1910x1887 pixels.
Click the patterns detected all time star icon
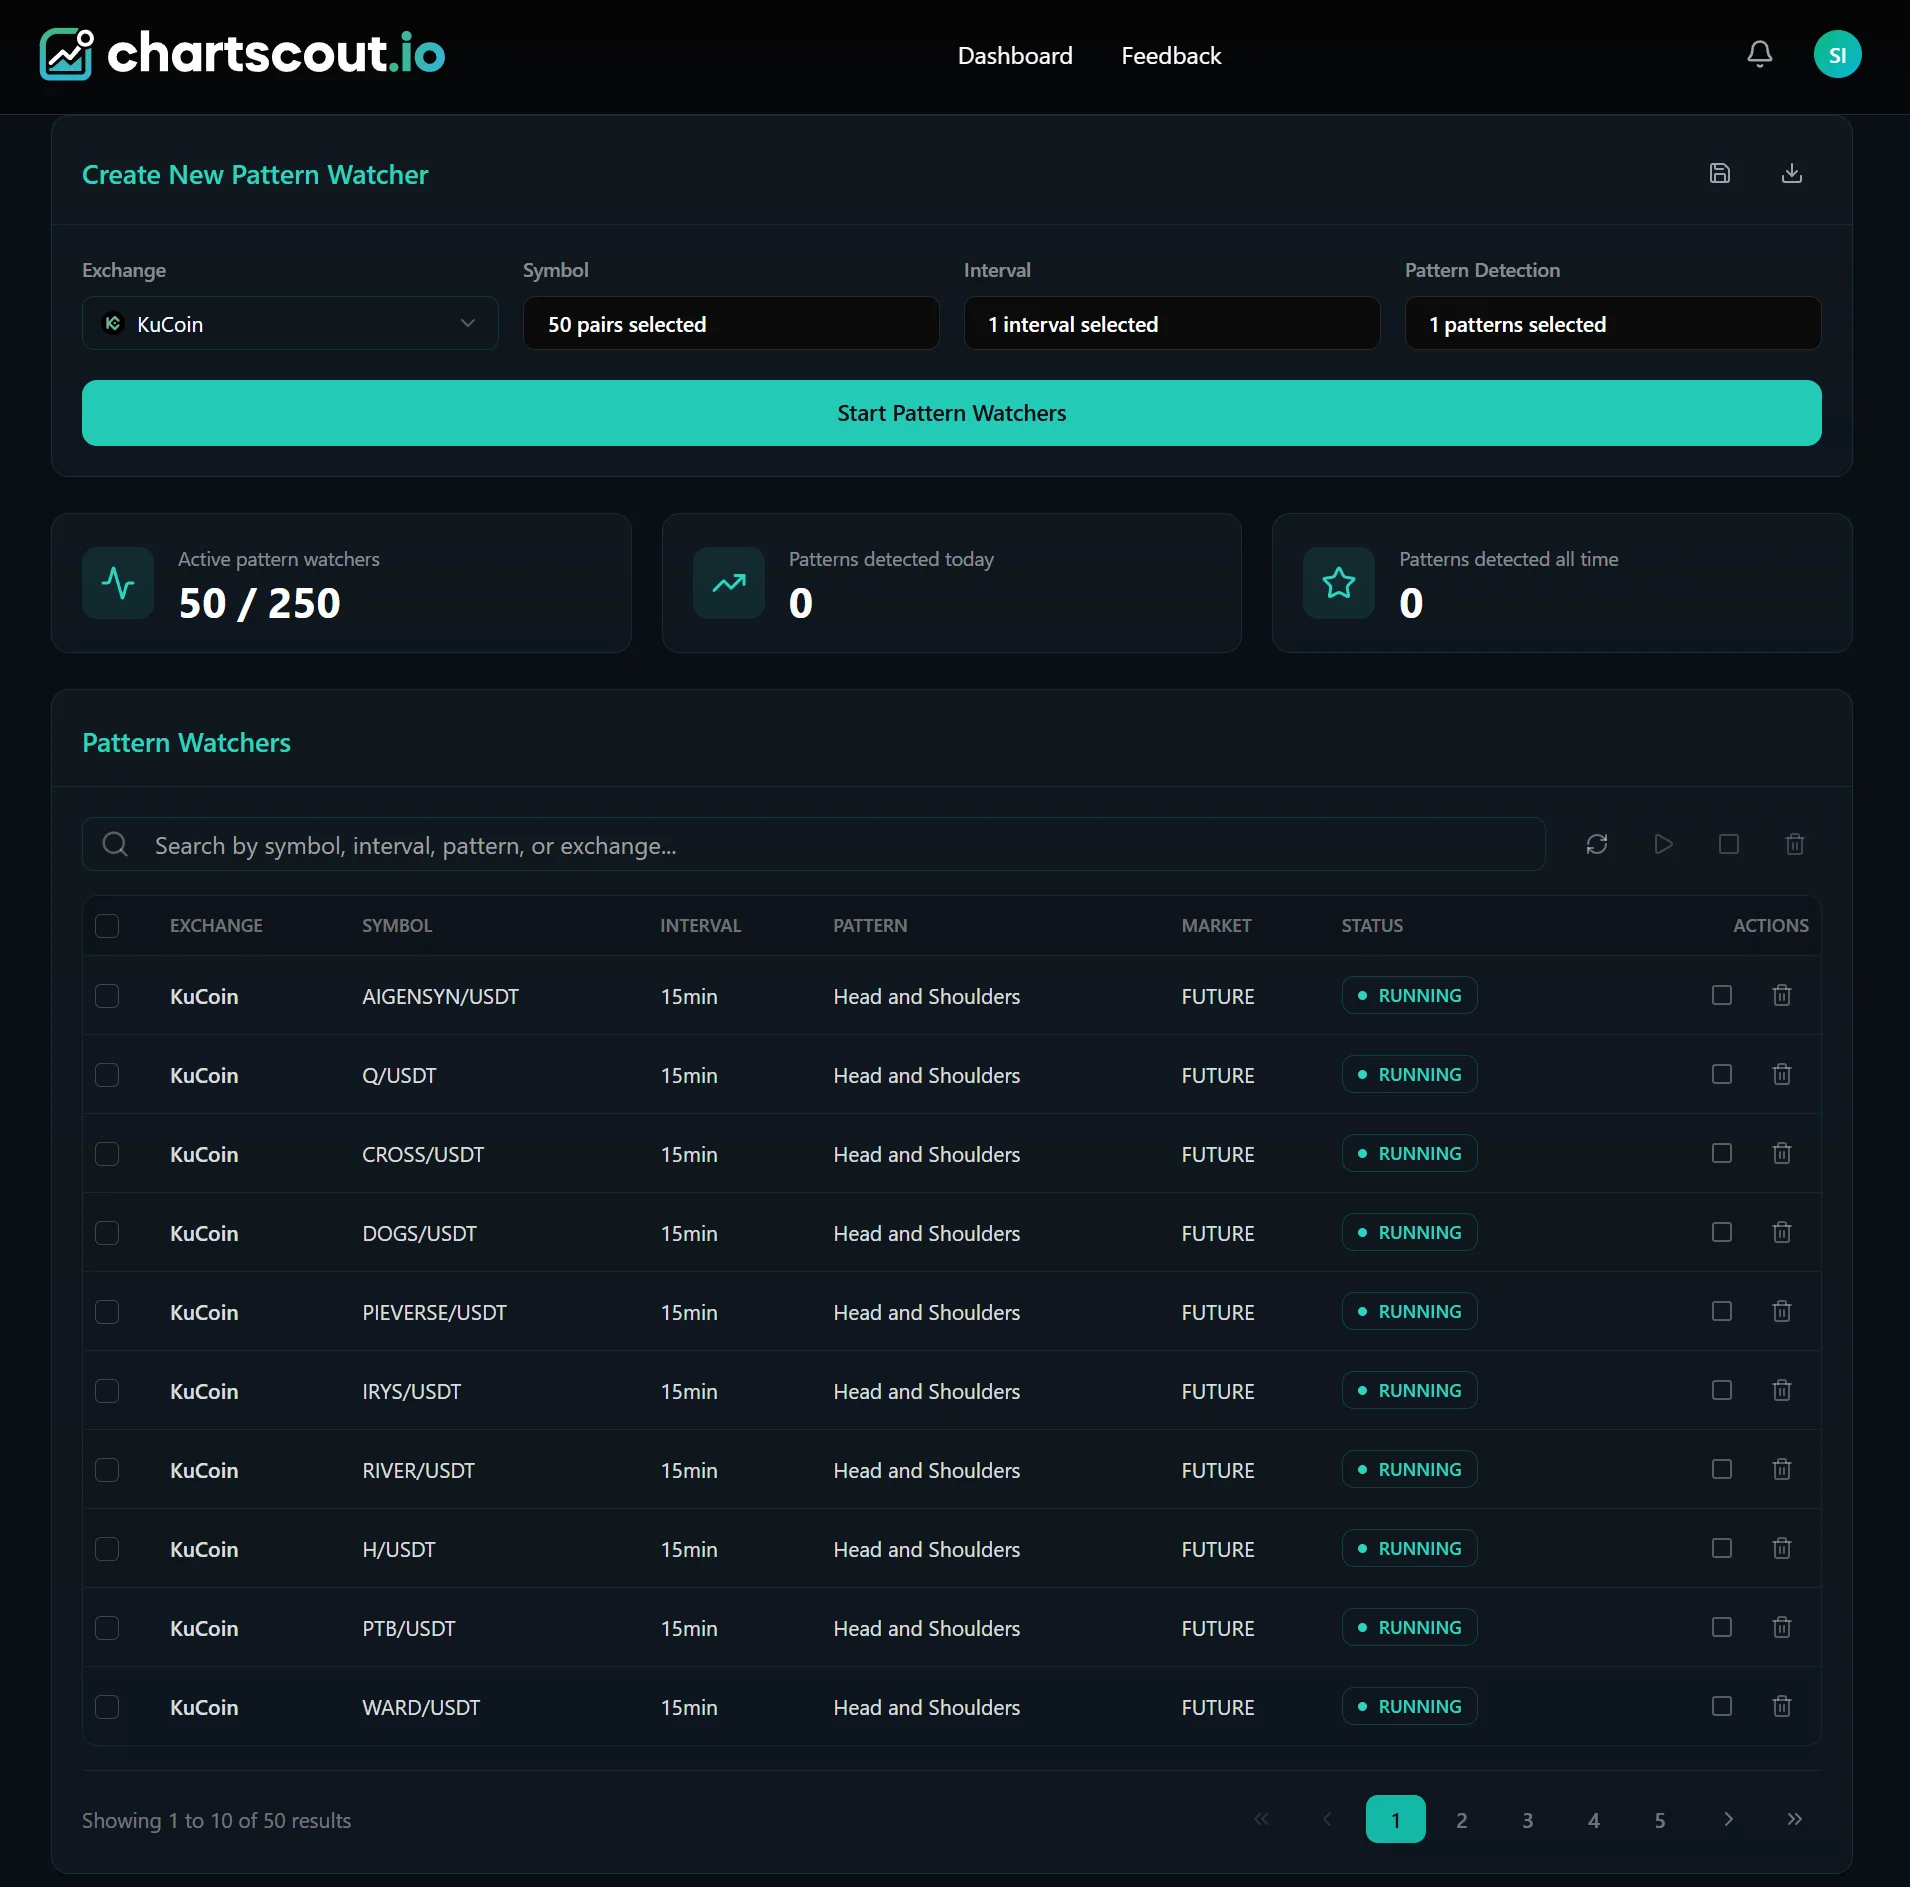1338,583
